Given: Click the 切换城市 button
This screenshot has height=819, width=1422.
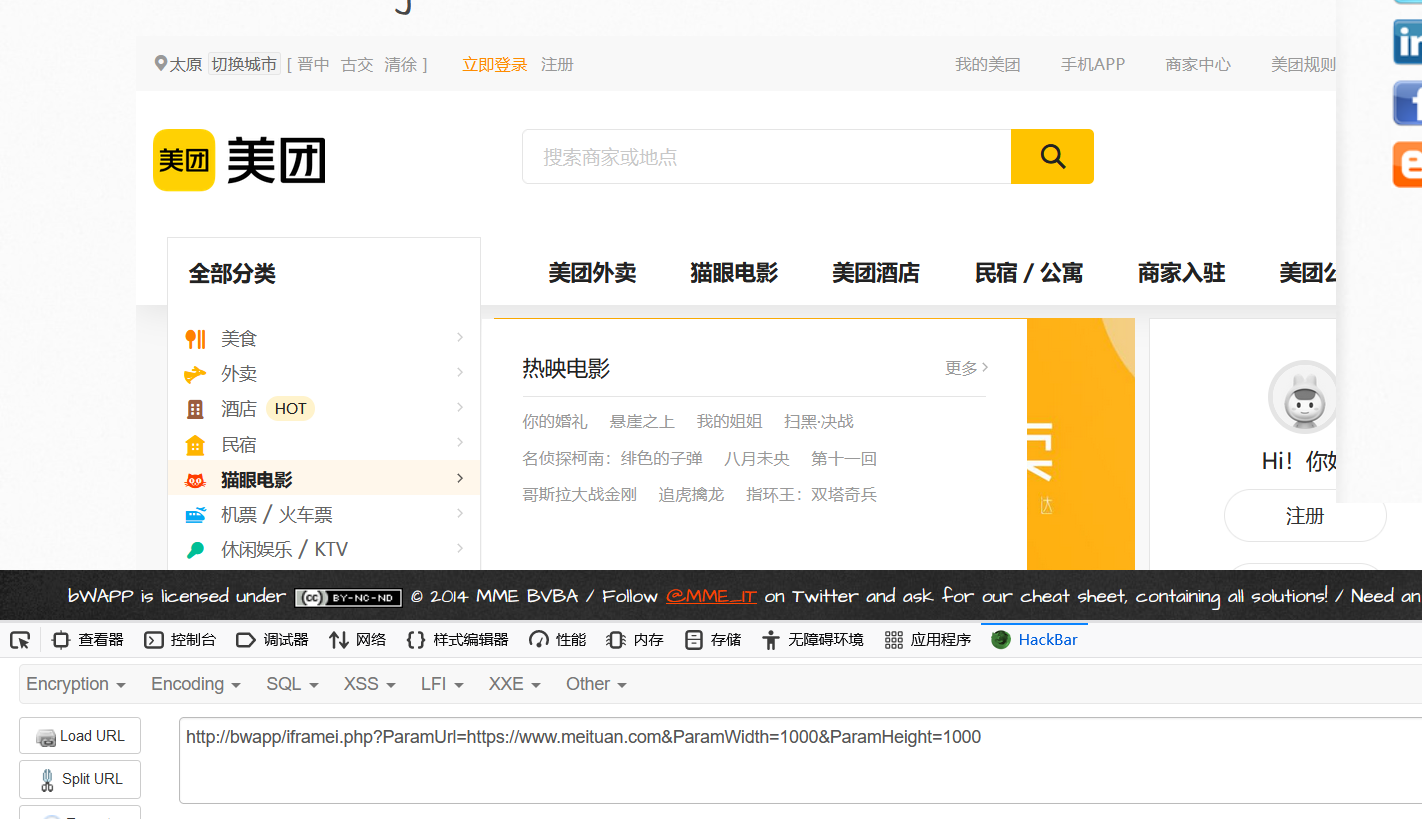Looking at the screenshot, I should pyautogui.click(x=244, y=64).
